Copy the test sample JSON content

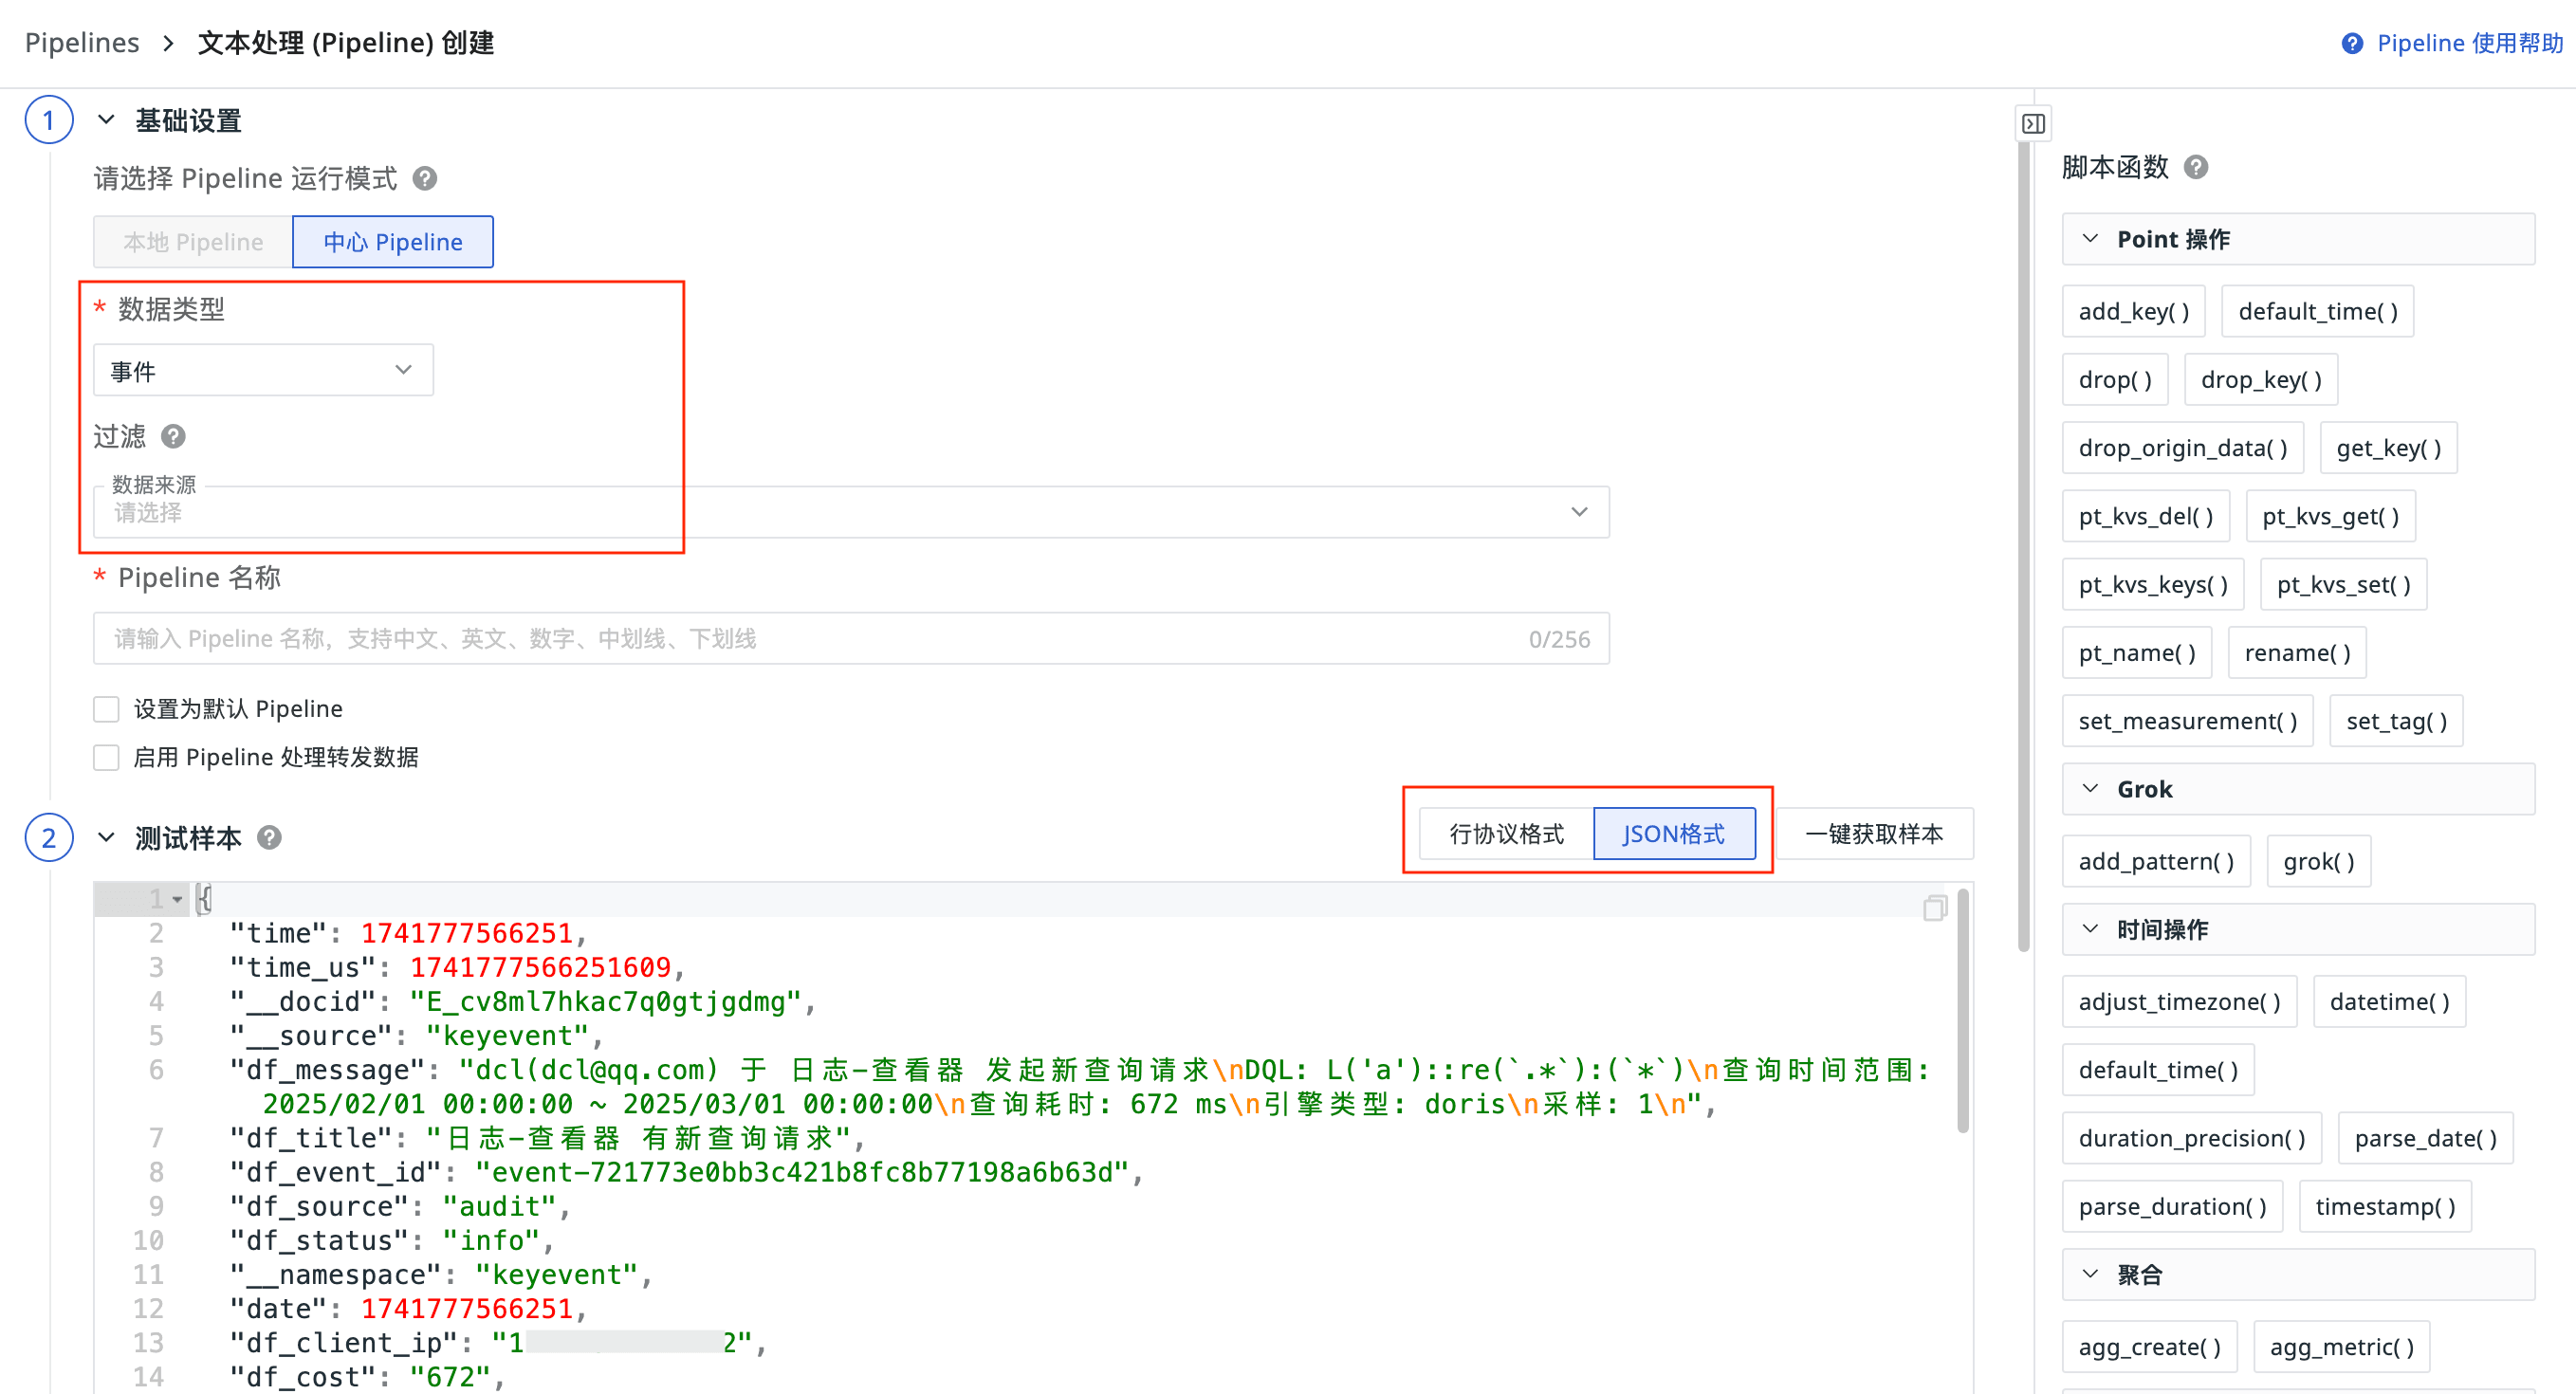click(x=1934, y=908)
